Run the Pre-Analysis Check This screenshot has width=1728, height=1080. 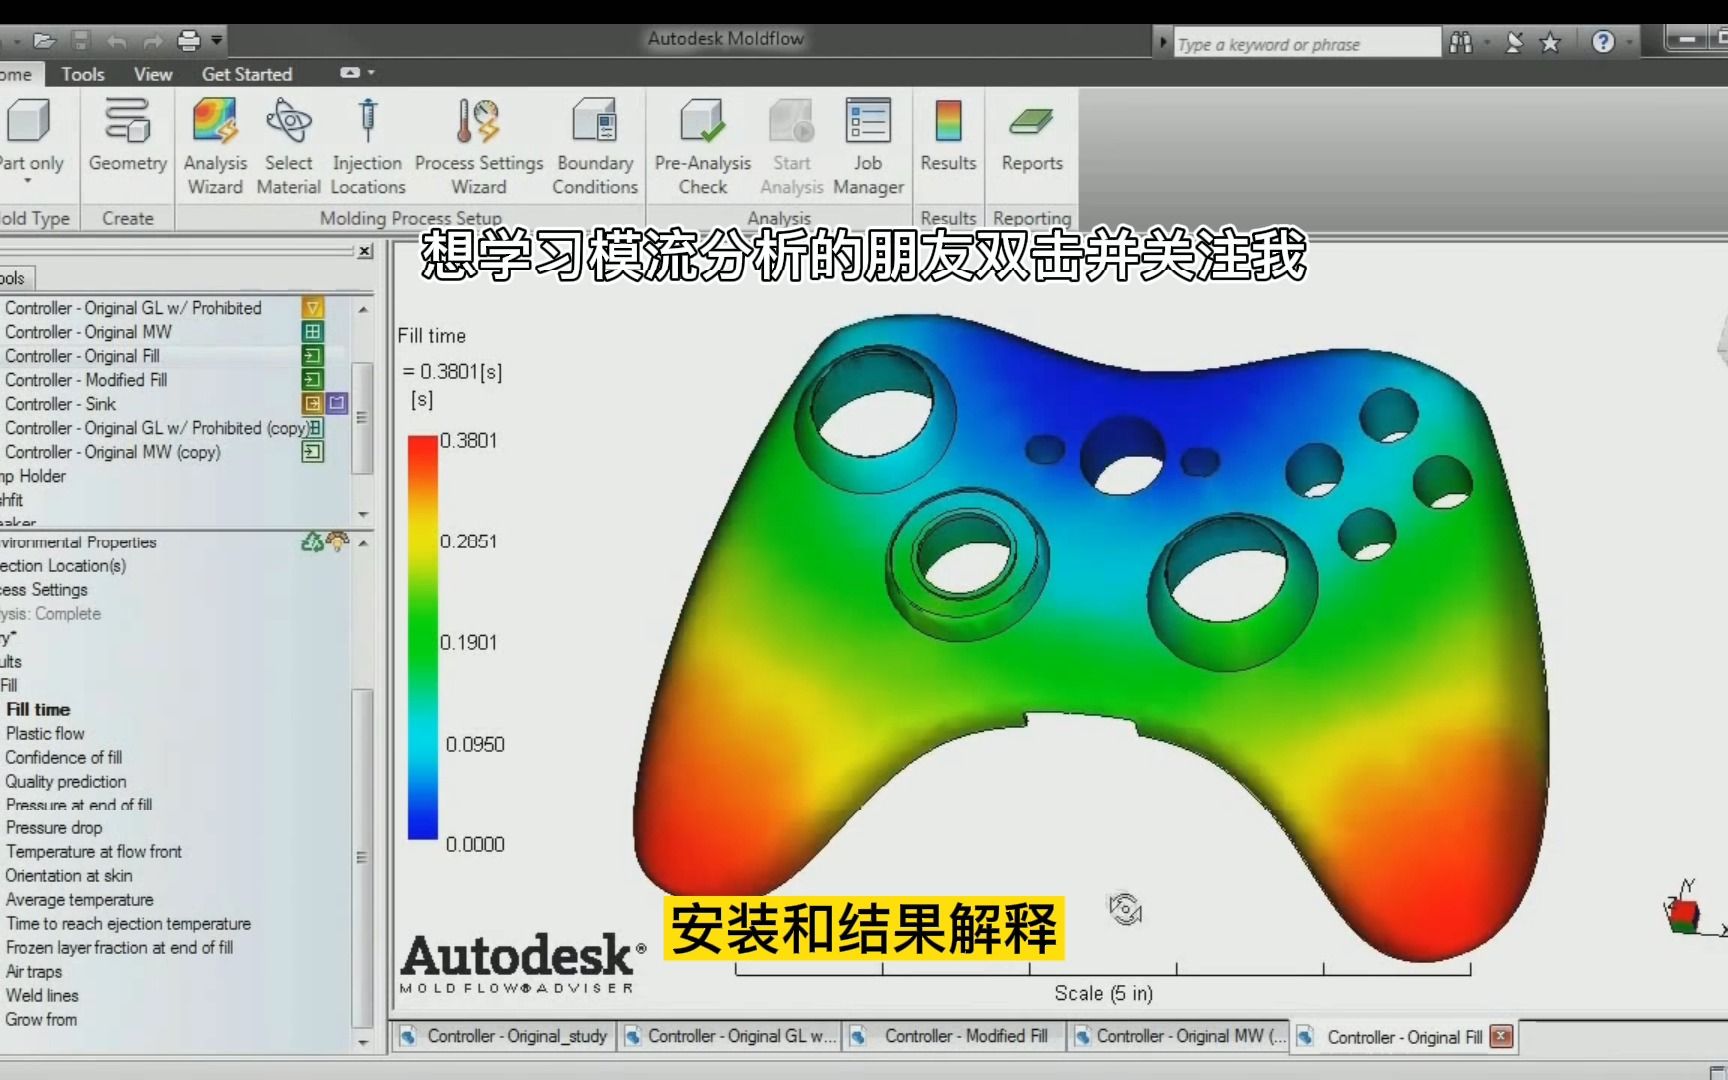point(702,145)
